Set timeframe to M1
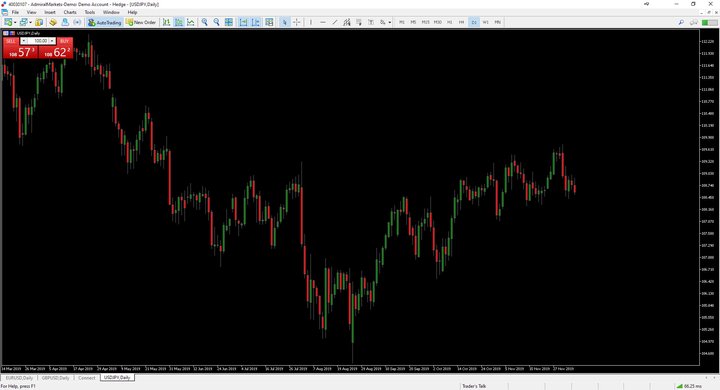Viewport: 720px width, 390px height. [402, 22]
